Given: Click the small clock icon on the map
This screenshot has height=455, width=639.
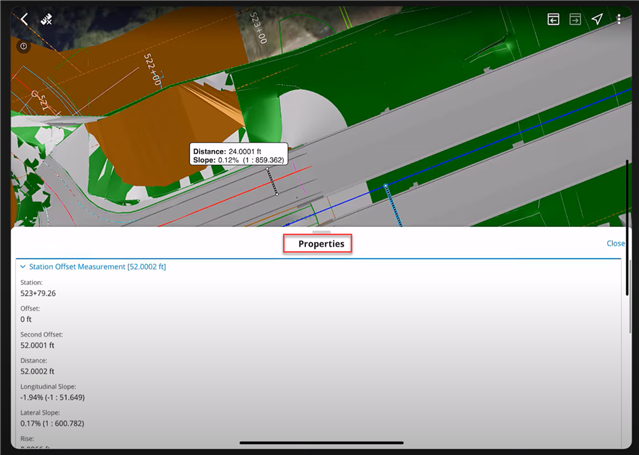Looking at the screenshot, I should tap(24, 46).
